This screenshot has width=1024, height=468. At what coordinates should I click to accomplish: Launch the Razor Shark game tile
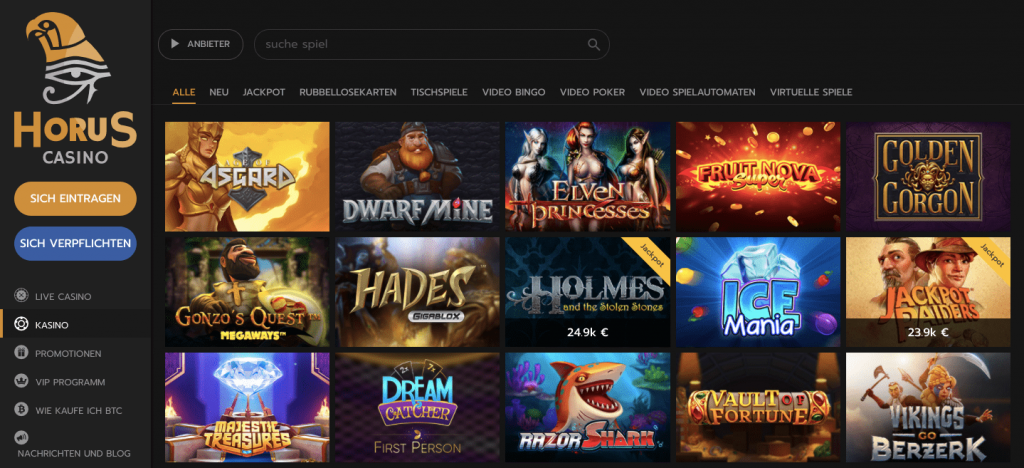[588, 407]
